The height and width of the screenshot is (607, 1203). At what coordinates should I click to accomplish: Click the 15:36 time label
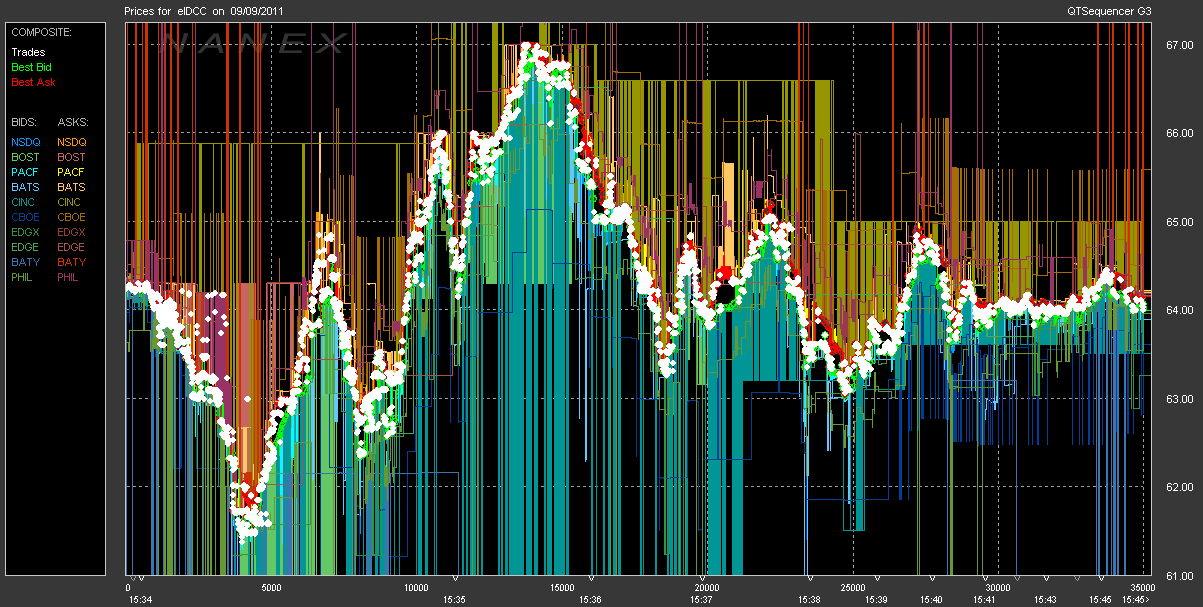590,600
